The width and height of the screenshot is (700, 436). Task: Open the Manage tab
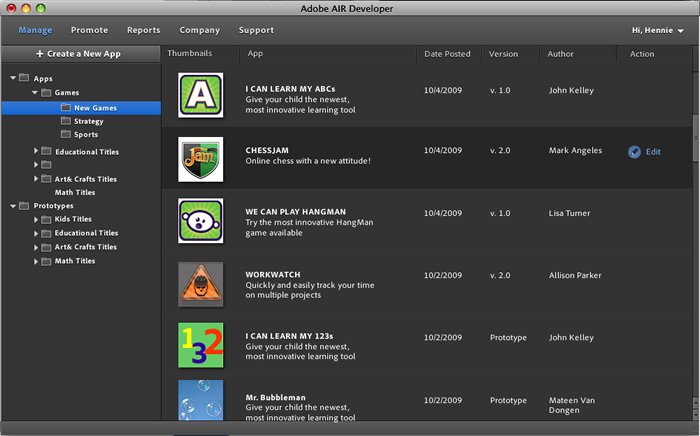35,30
